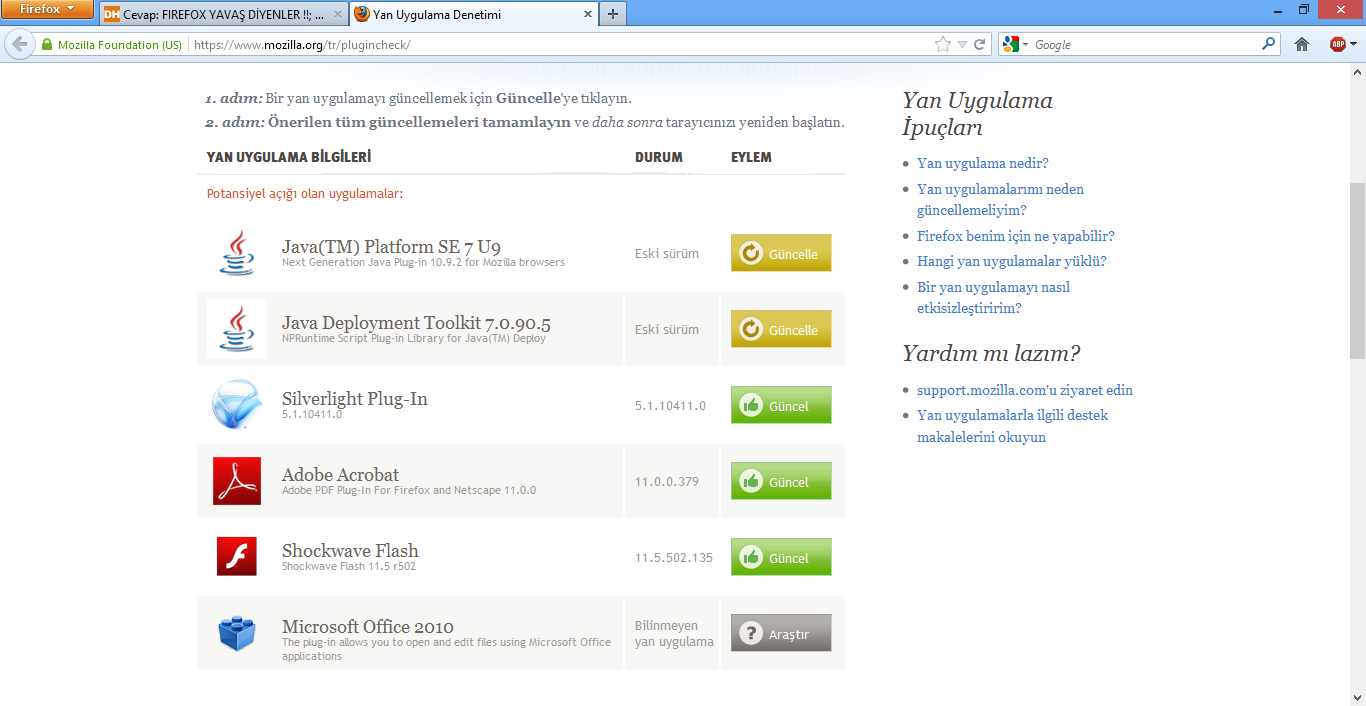This screenshot has width=1366, height=706.
Task: Open the URL history dropdown arrow
Action: click(962, 45)
